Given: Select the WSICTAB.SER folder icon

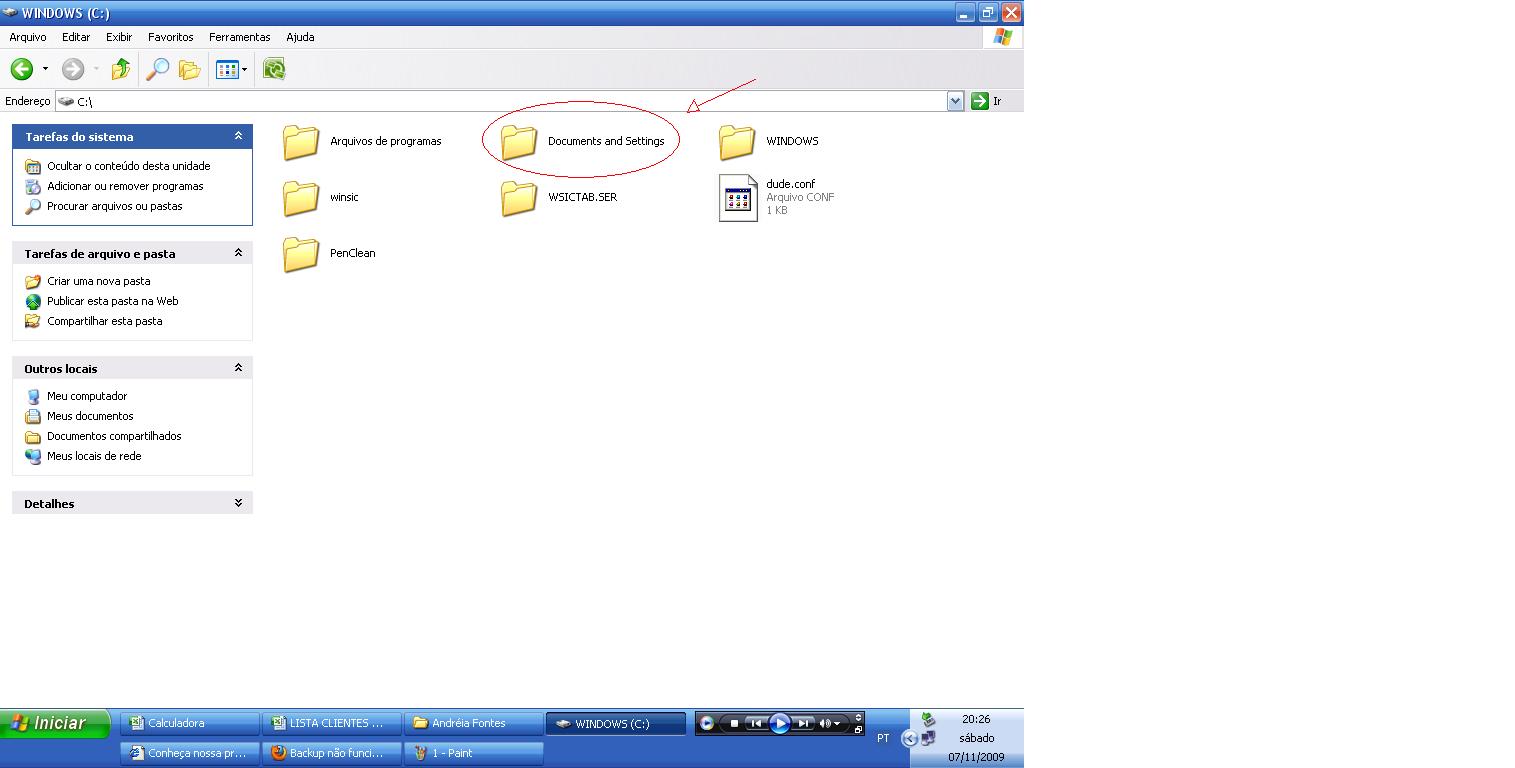Looking at the screenshot, I should (519, 198).
